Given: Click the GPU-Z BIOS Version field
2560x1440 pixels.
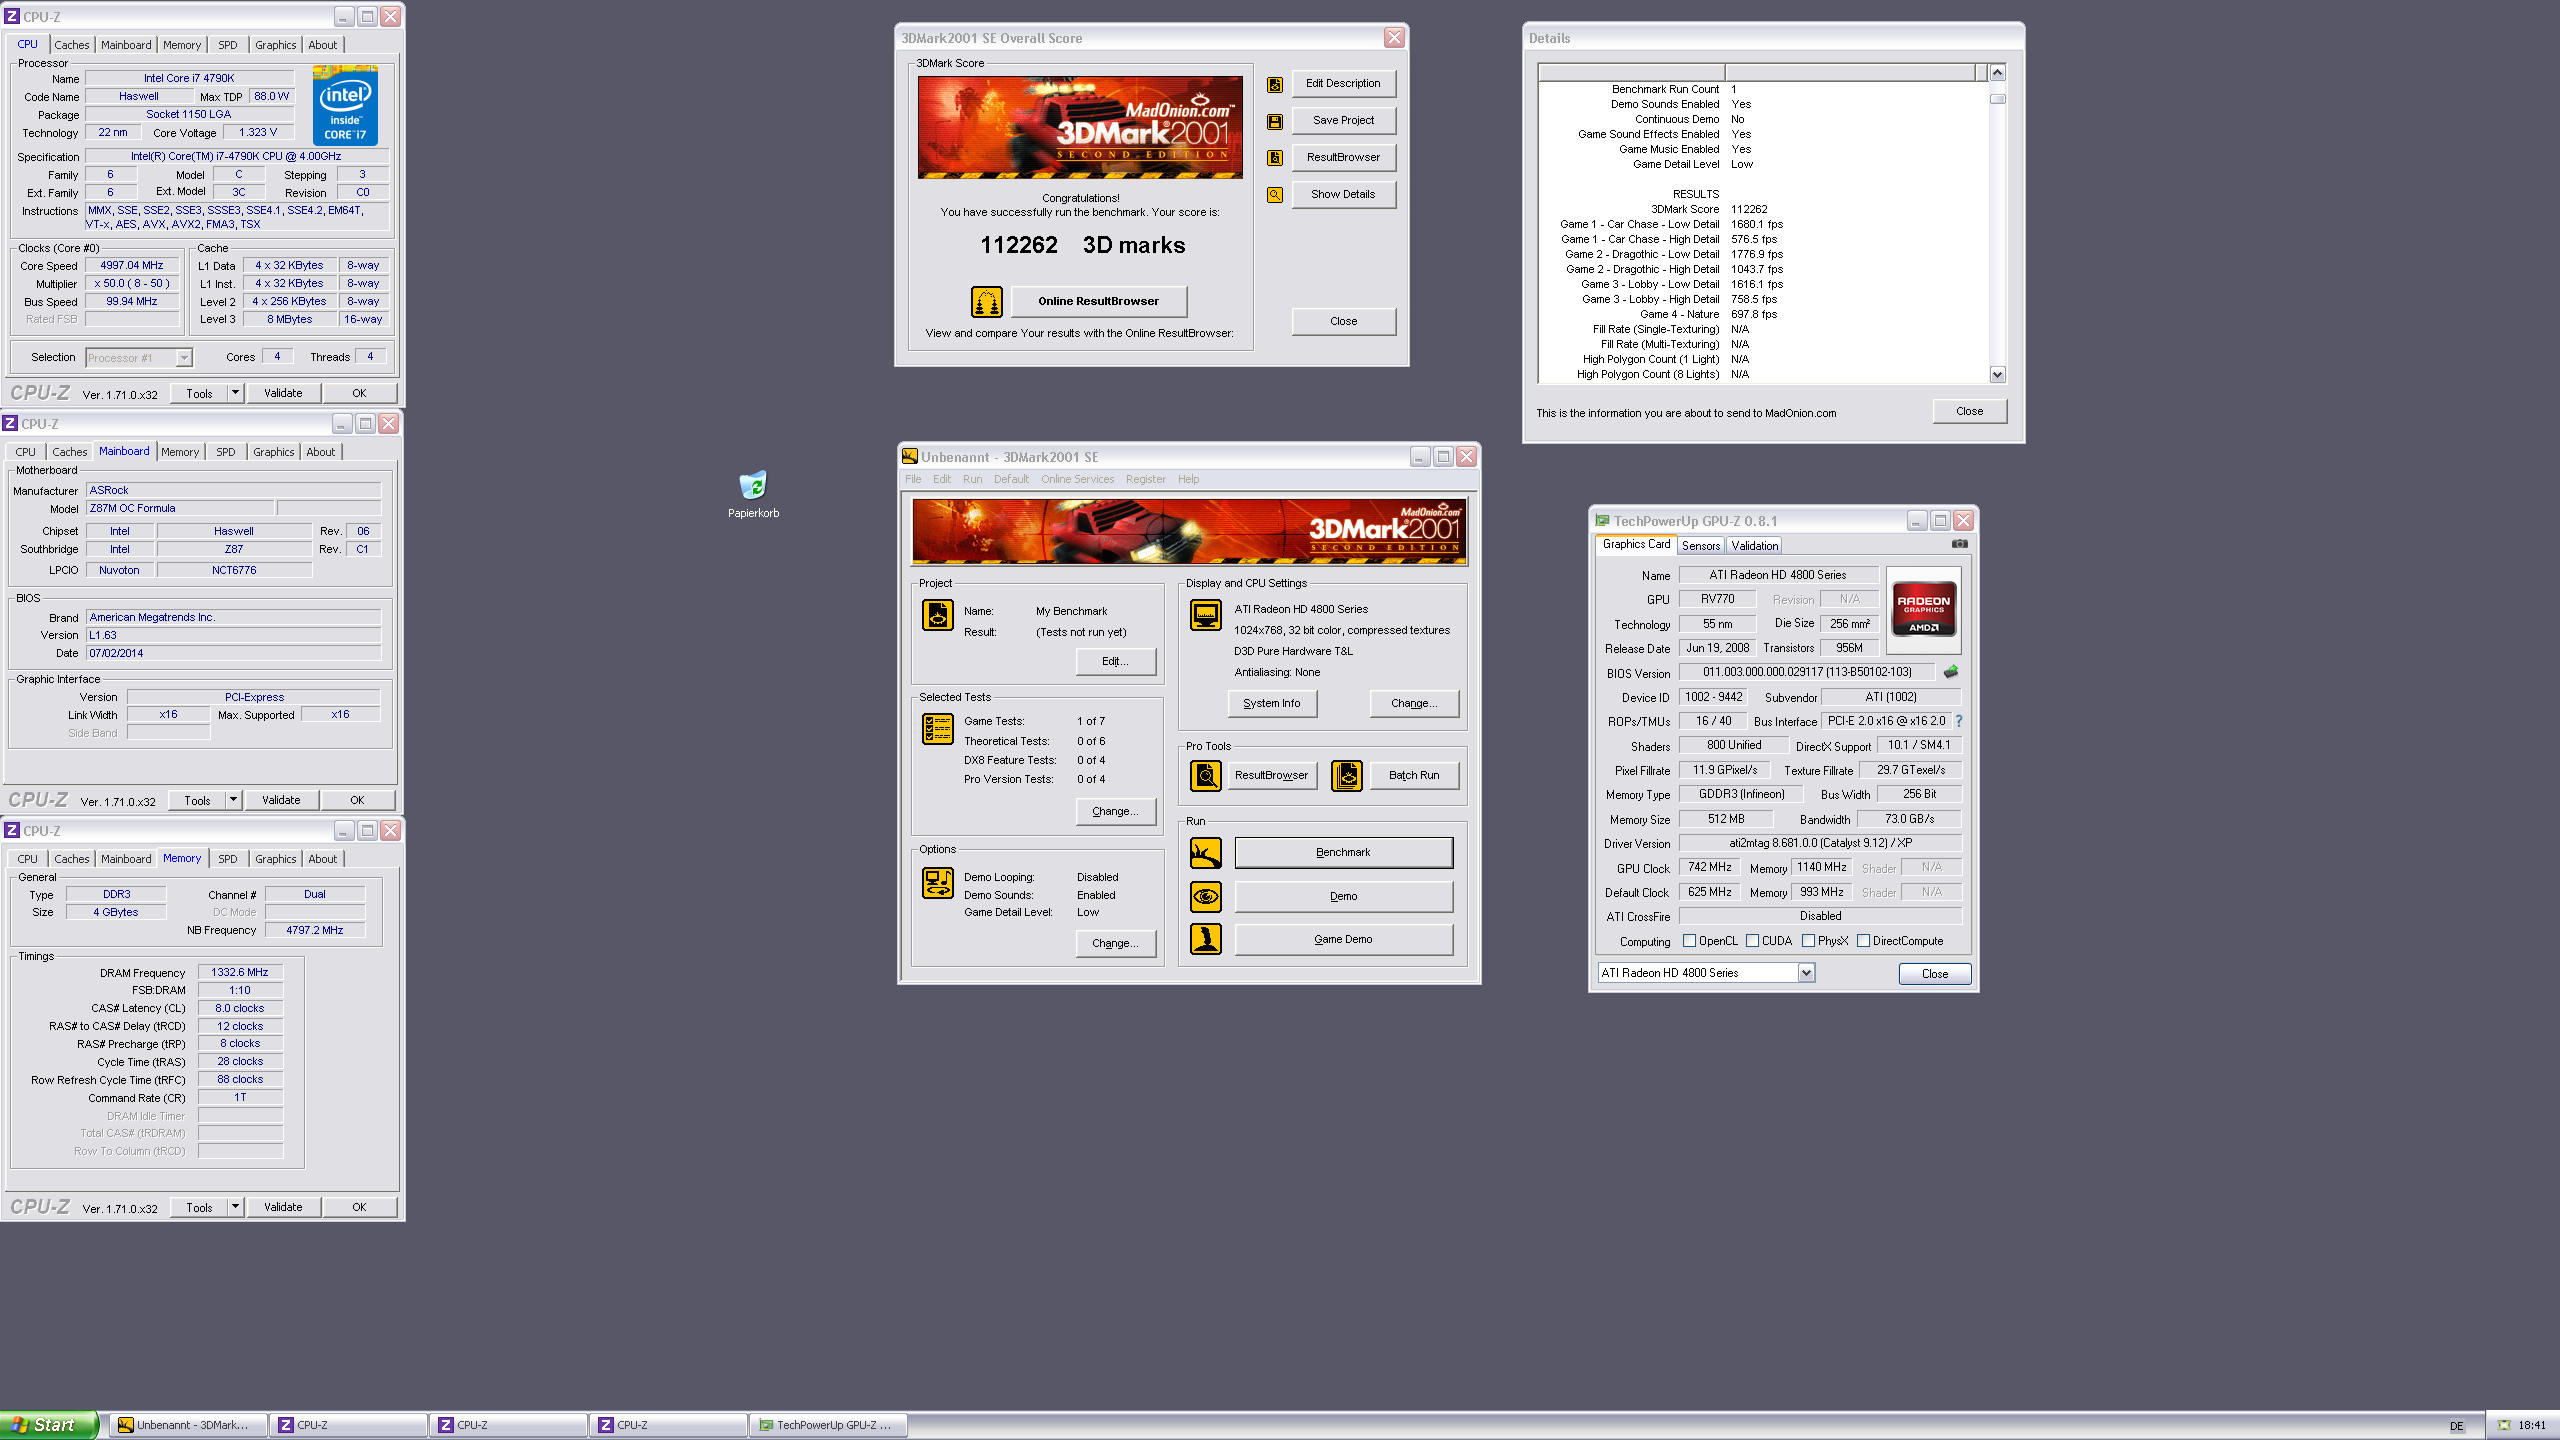Looking at the screenshot, I should click(x=1807, y=673).
